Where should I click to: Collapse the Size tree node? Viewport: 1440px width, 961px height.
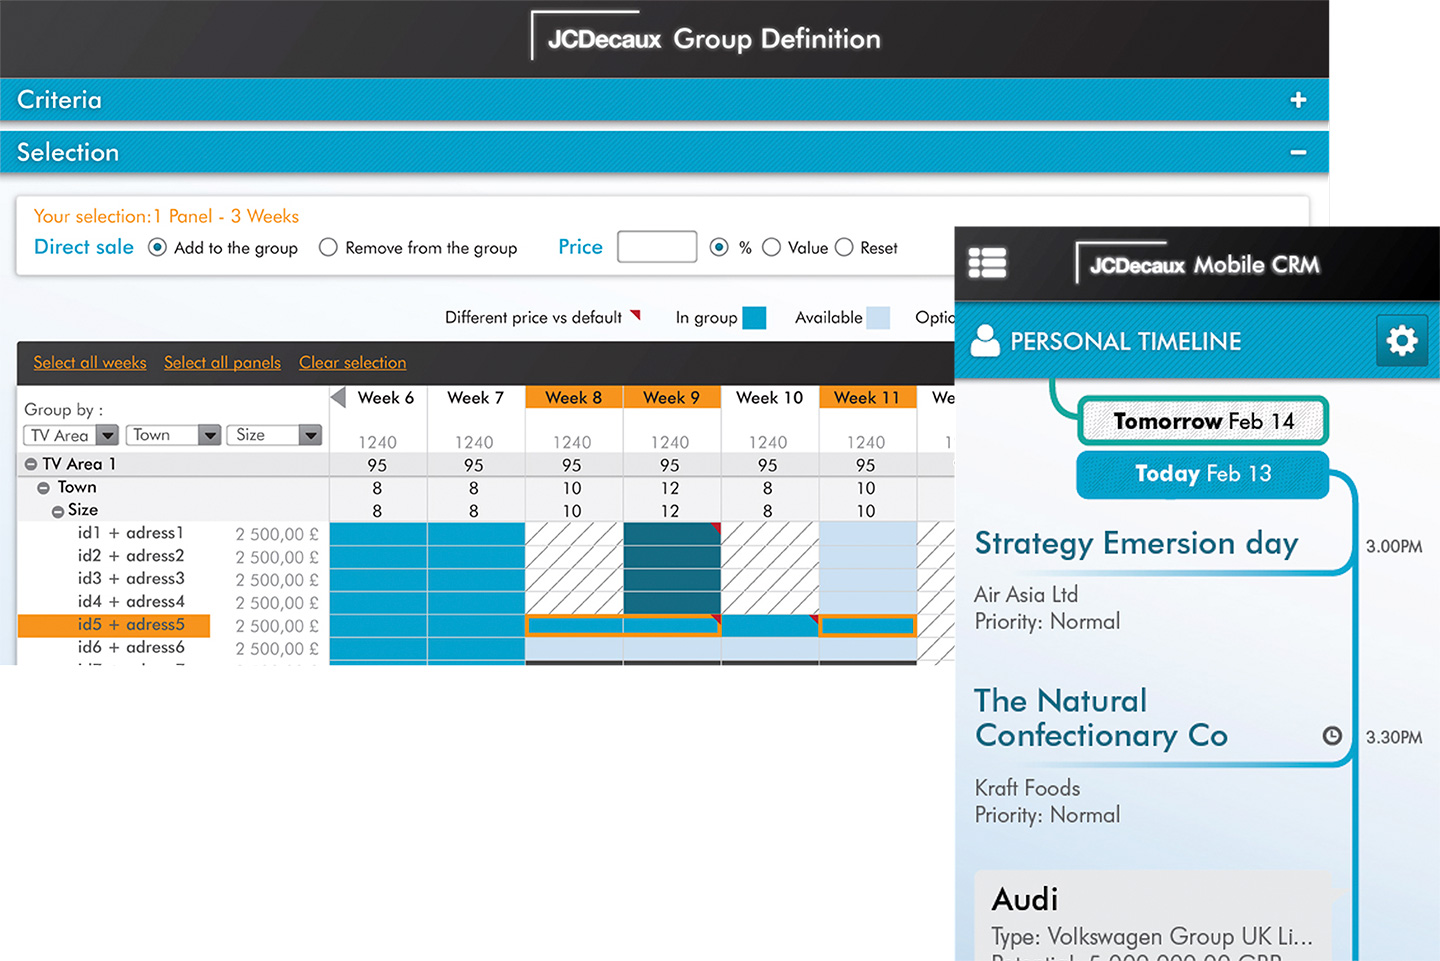(58, 511)
